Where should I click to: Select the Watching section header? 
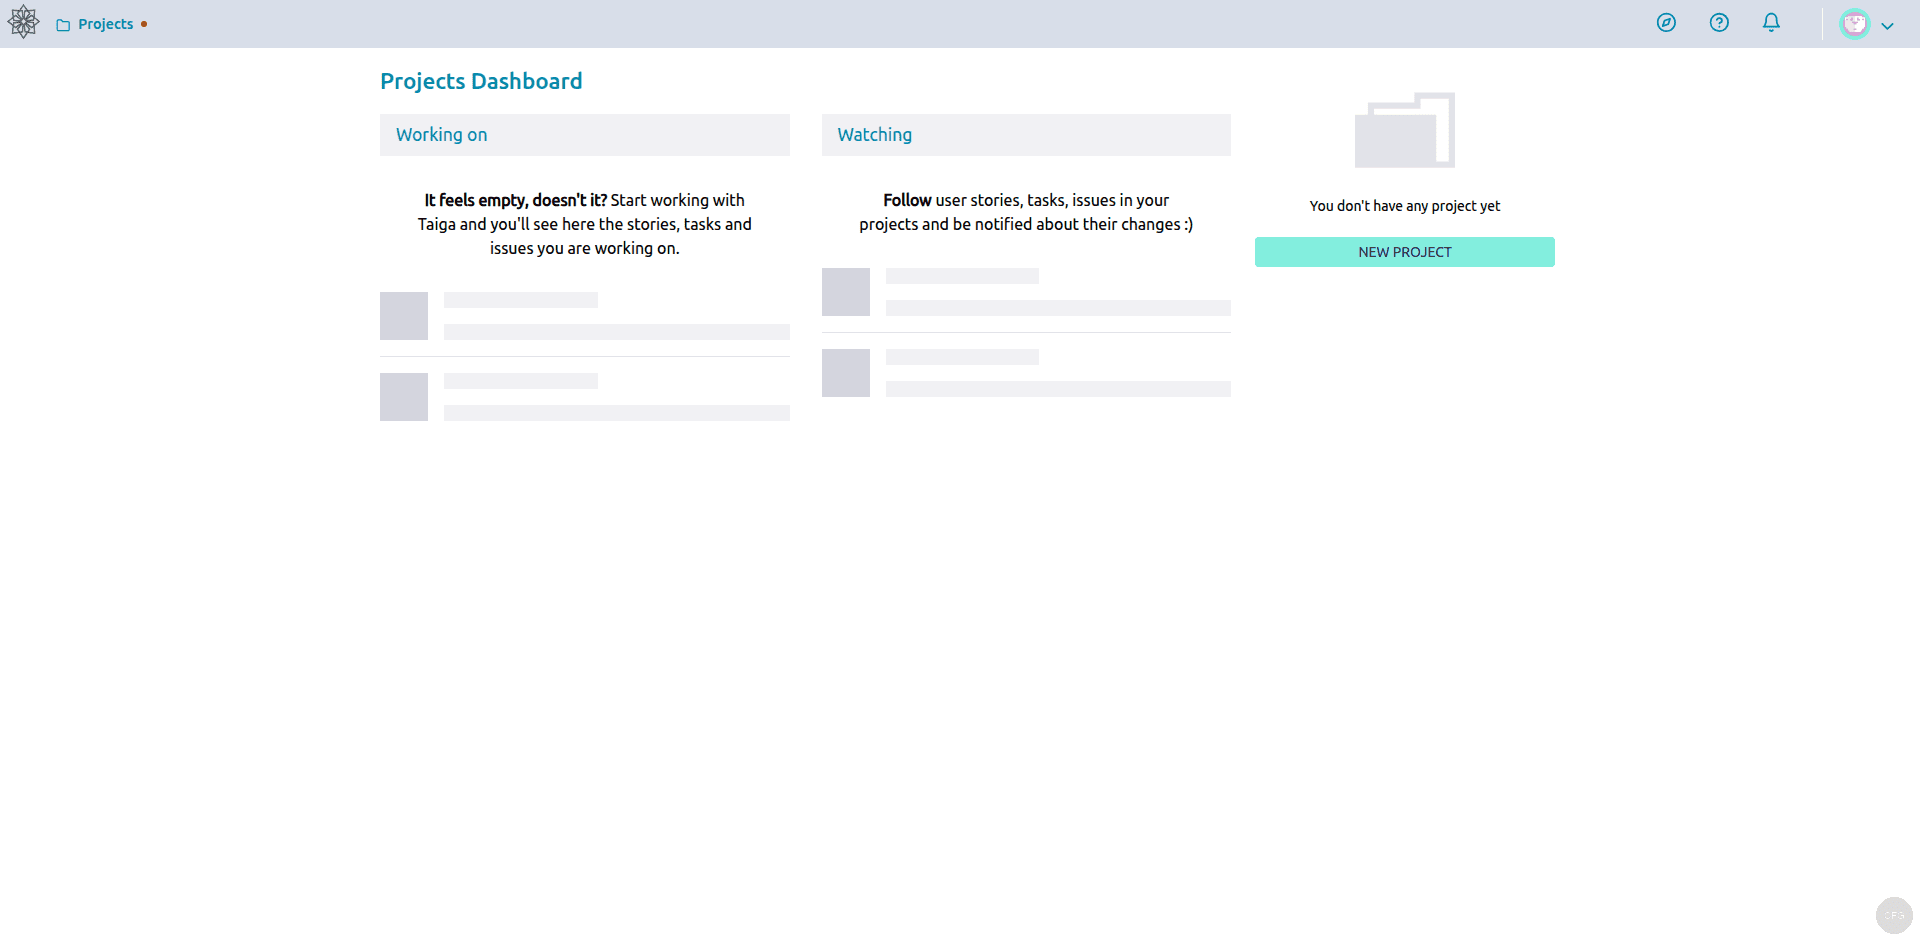[x=874, y=134]
